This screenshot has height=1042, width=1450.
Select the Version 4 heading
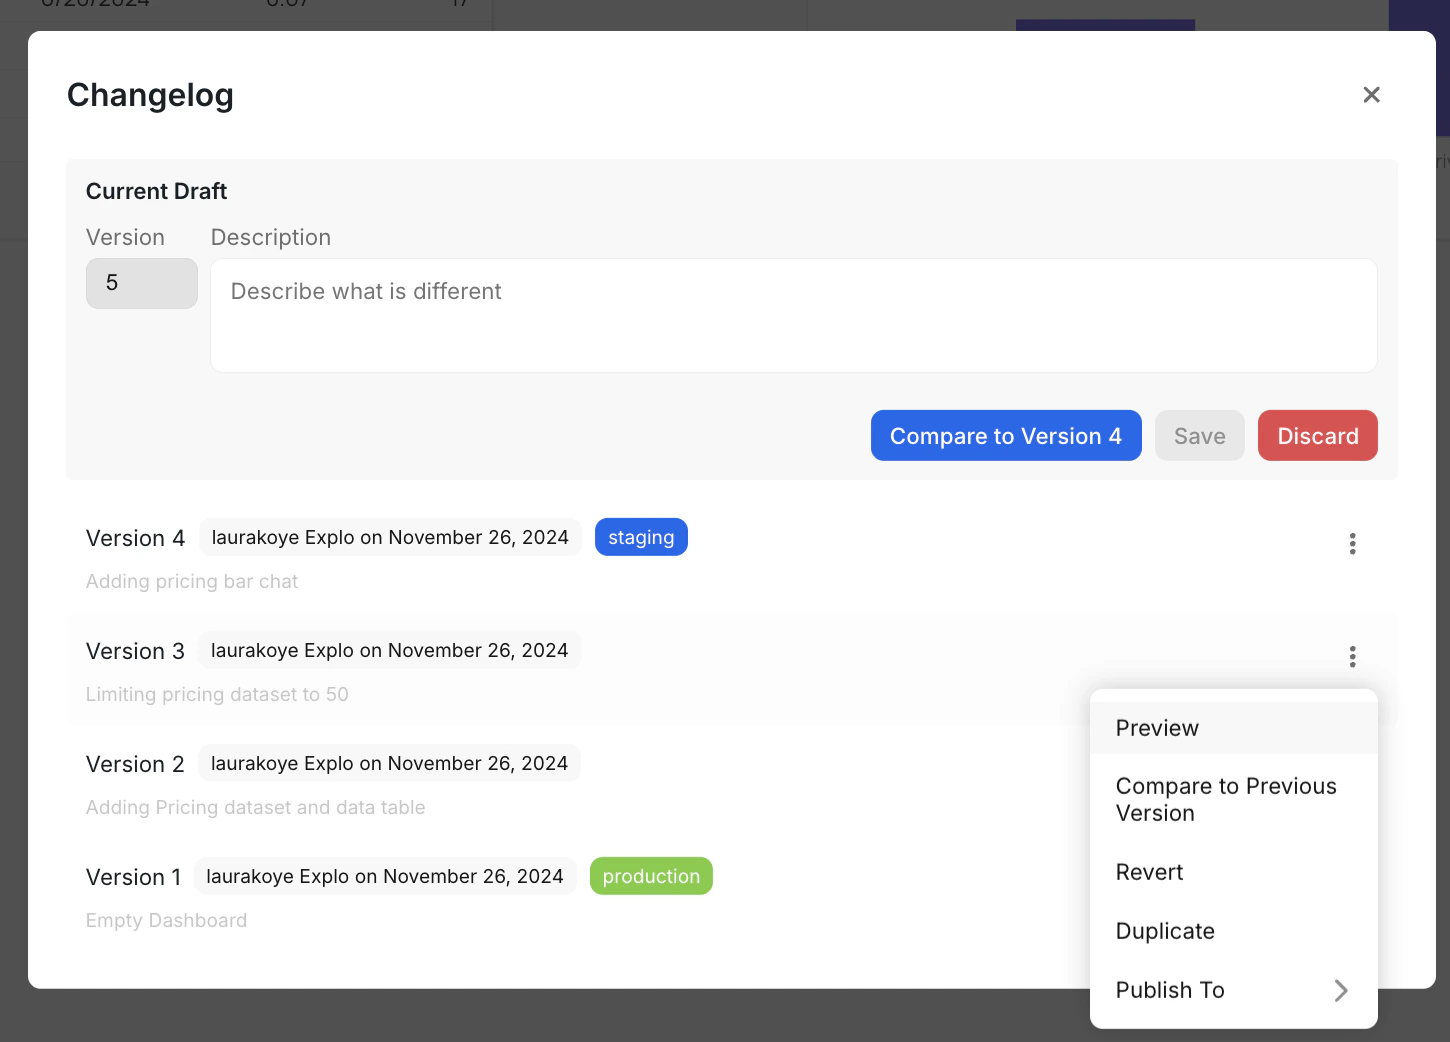pos(136,538)
